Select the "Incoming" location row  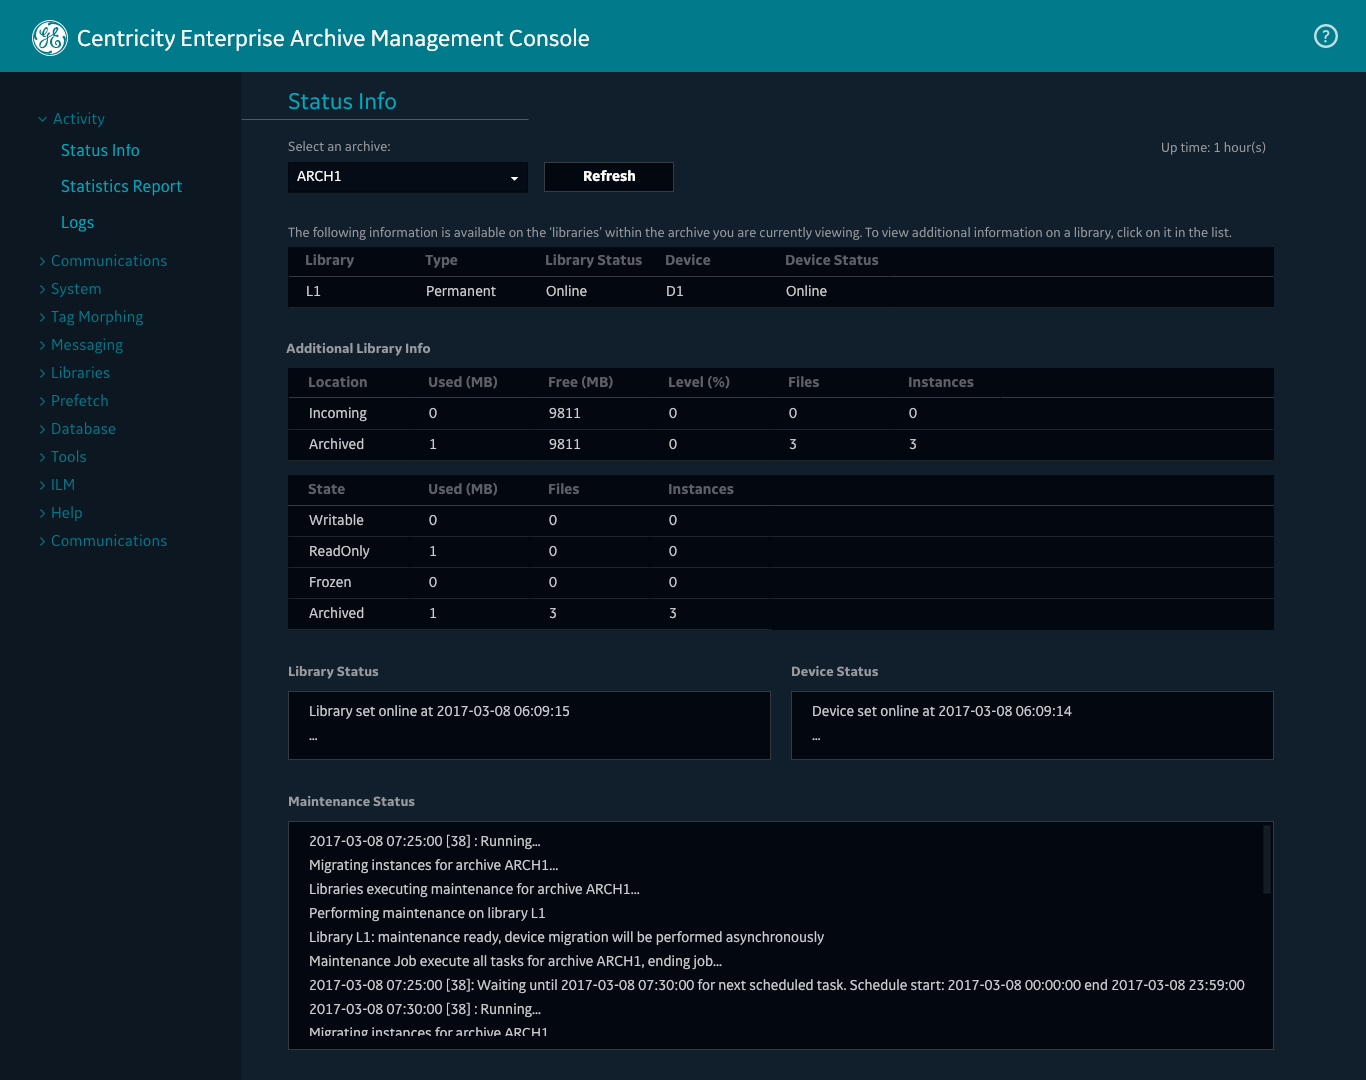click(781, 413)
